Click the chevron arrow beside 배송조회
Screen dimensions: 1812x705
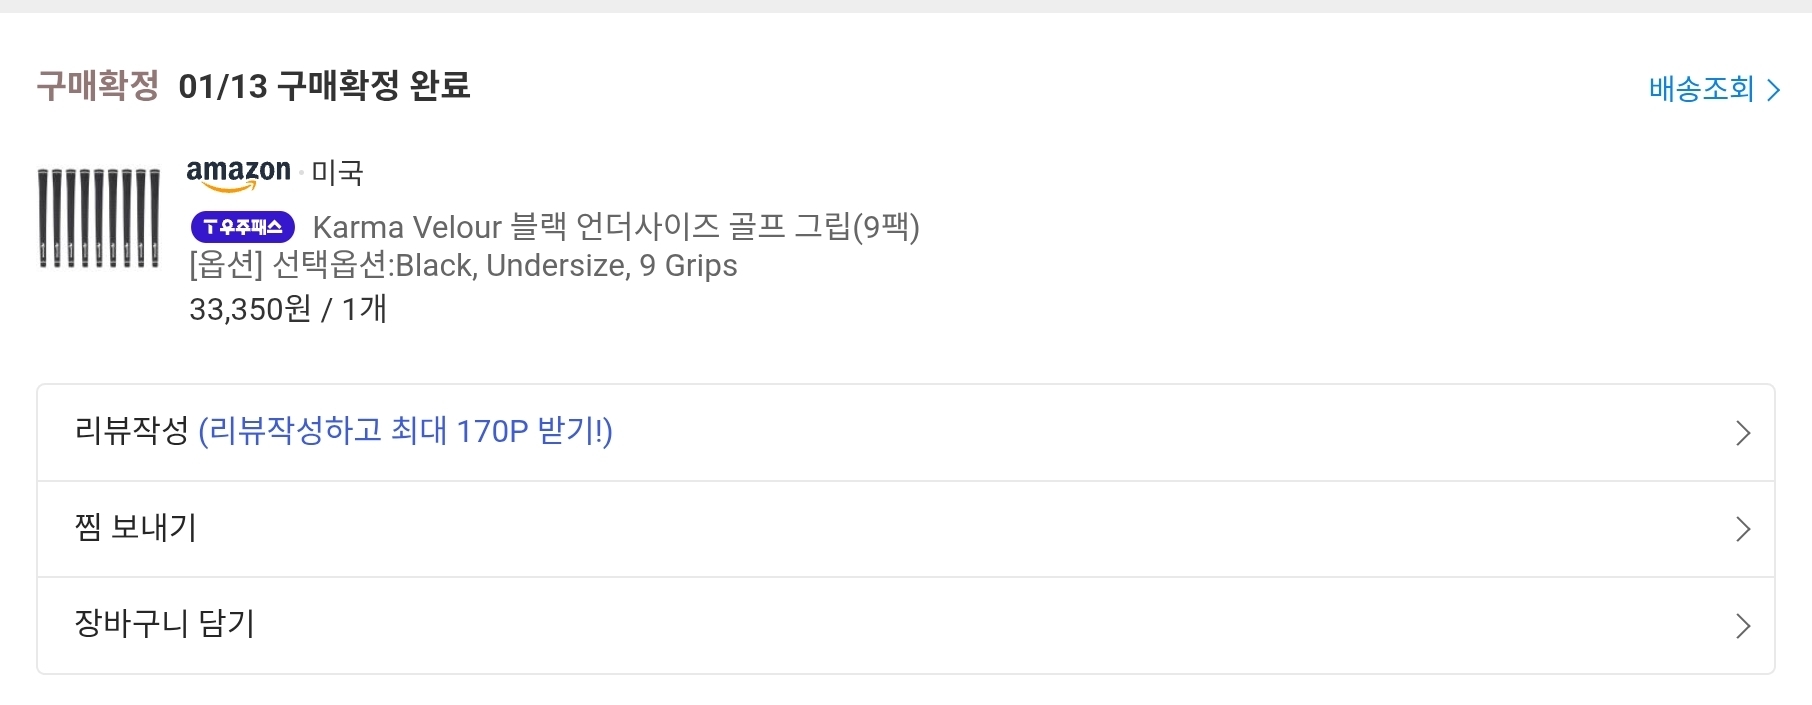[x=1774, y=90]
